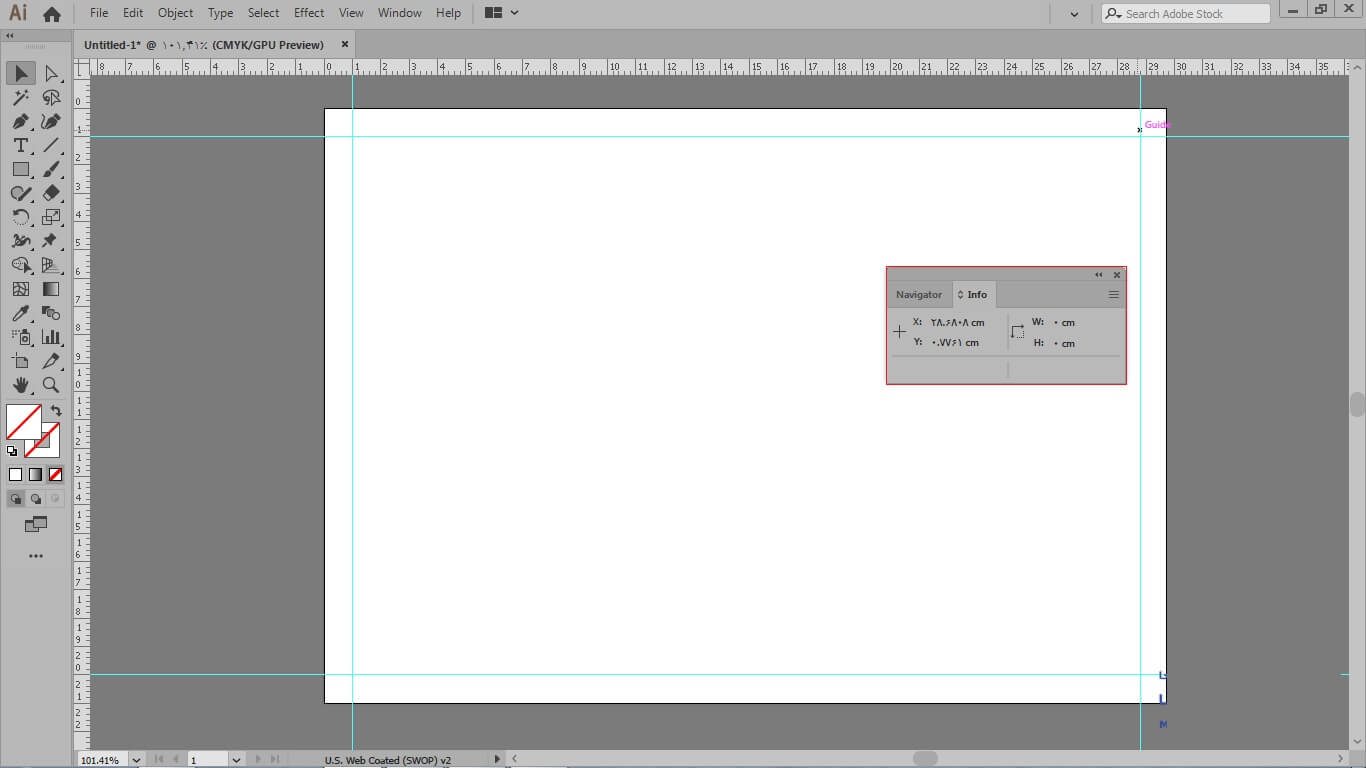Click the Home button
This screenshot has height=768, width=1366.
pos(52,14)
